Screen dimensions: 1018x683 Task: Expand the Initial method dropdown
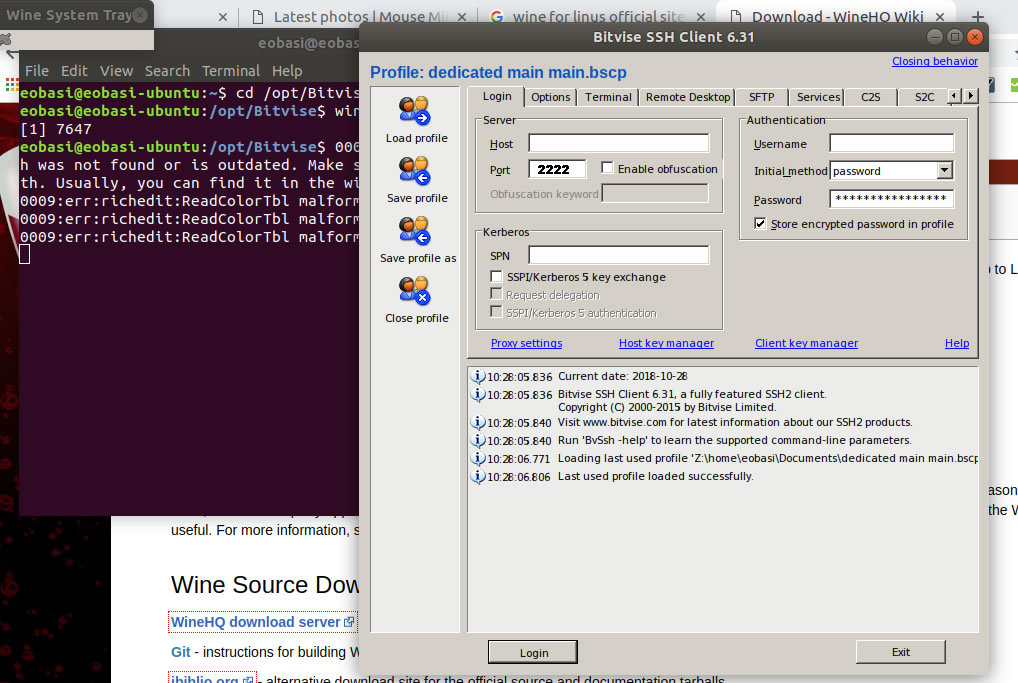pyautogui.click(x=945, y=171)
